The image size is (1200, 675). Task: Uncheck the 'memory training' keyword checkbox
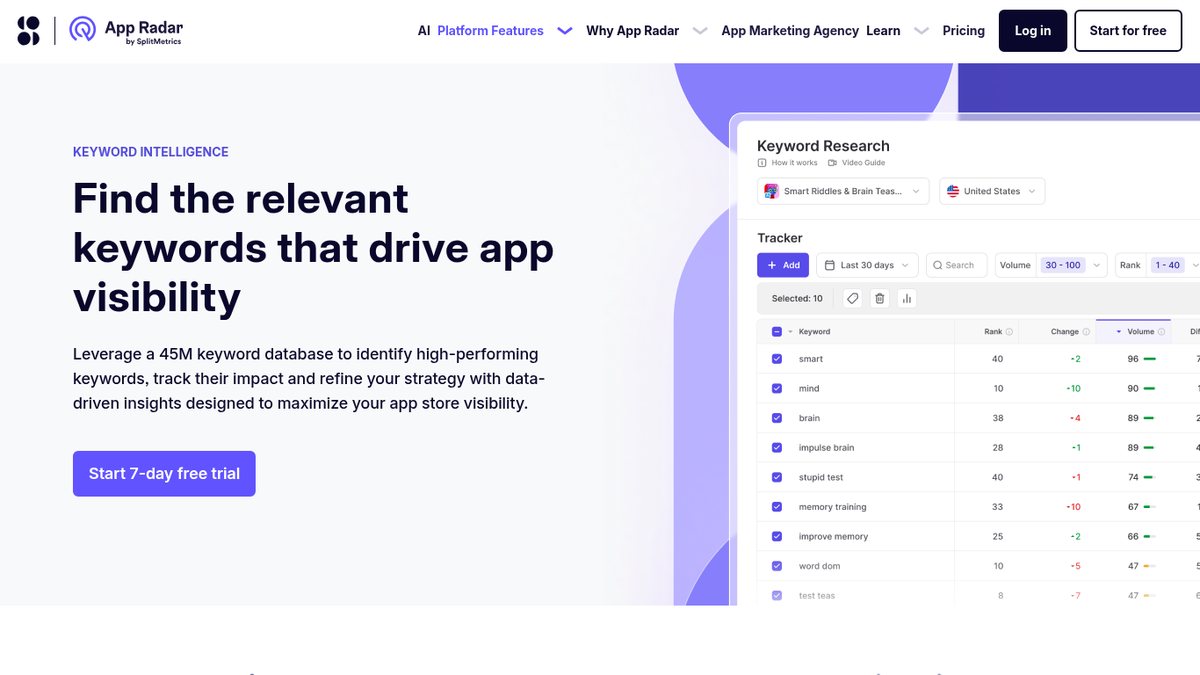click(x=777, y=507)
